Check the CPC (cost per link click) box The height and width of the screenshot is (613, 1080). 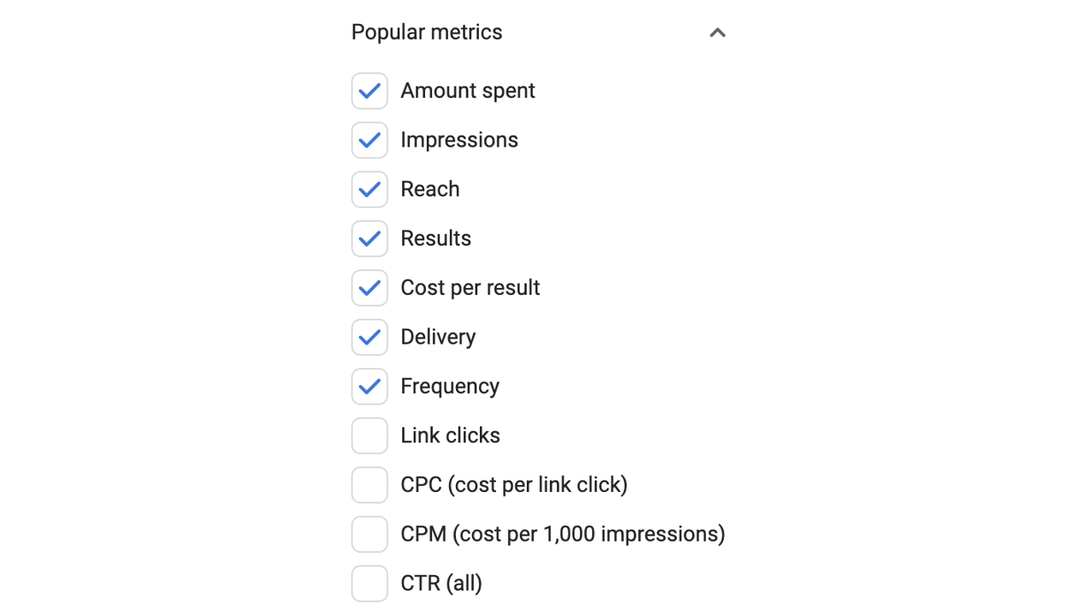coord(369,484)
